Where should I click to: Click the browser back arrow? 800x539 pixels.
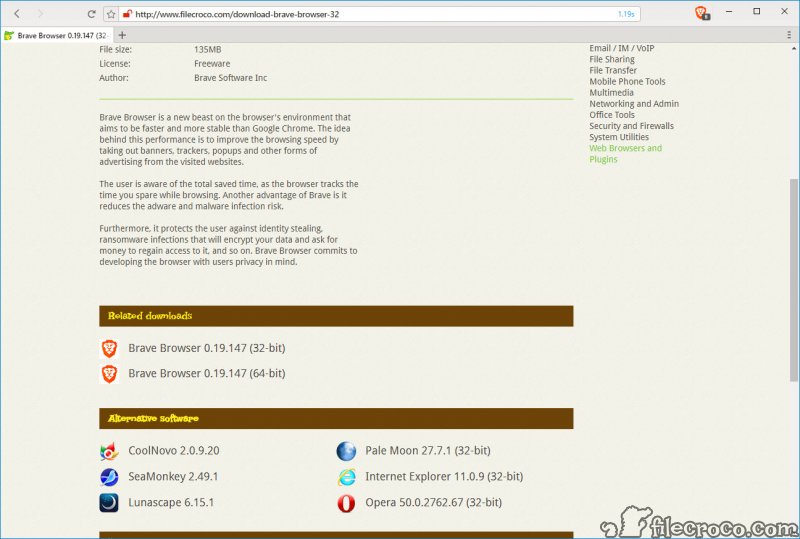click(17, 14)
